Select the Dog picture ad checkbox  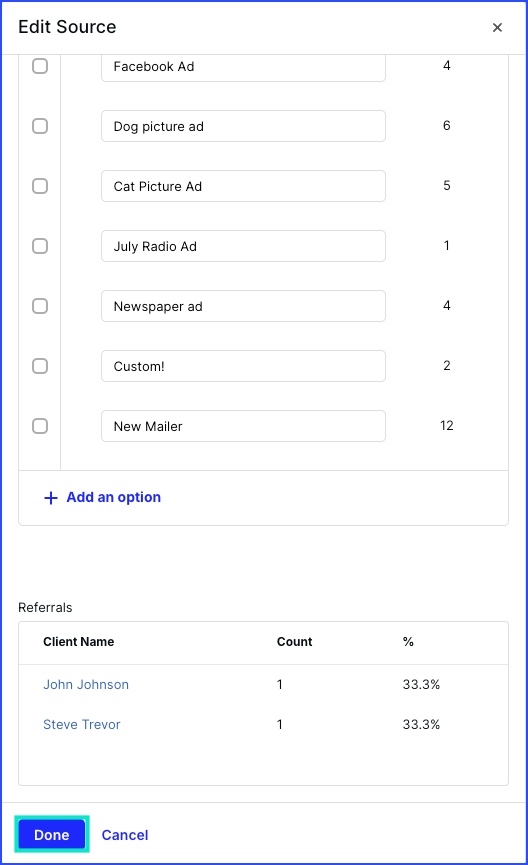click(40, 126)
